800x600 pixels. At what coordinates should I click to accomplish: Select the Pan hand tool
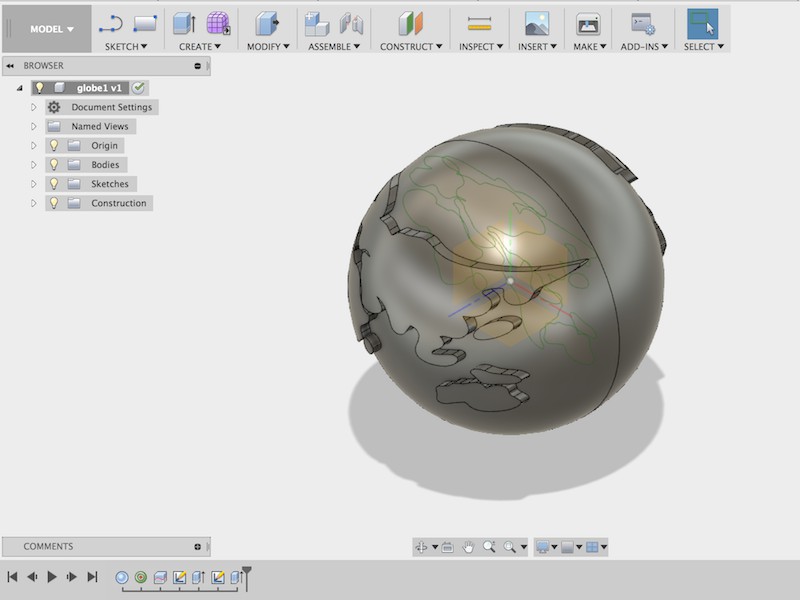pos(468,547)
